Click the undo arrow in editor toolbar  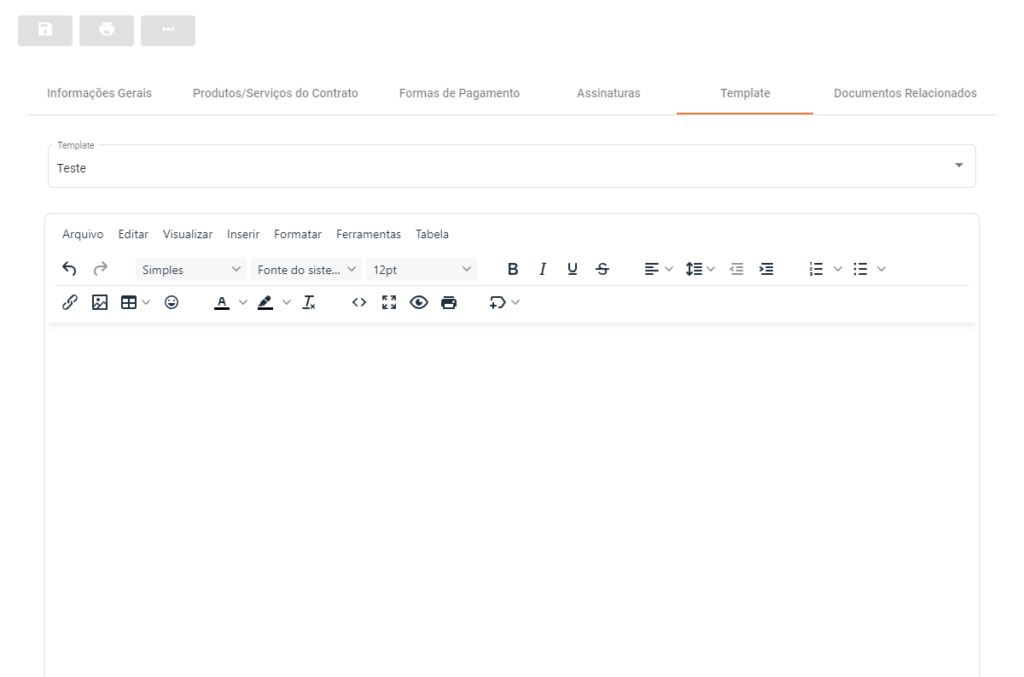tap(70, 269)
